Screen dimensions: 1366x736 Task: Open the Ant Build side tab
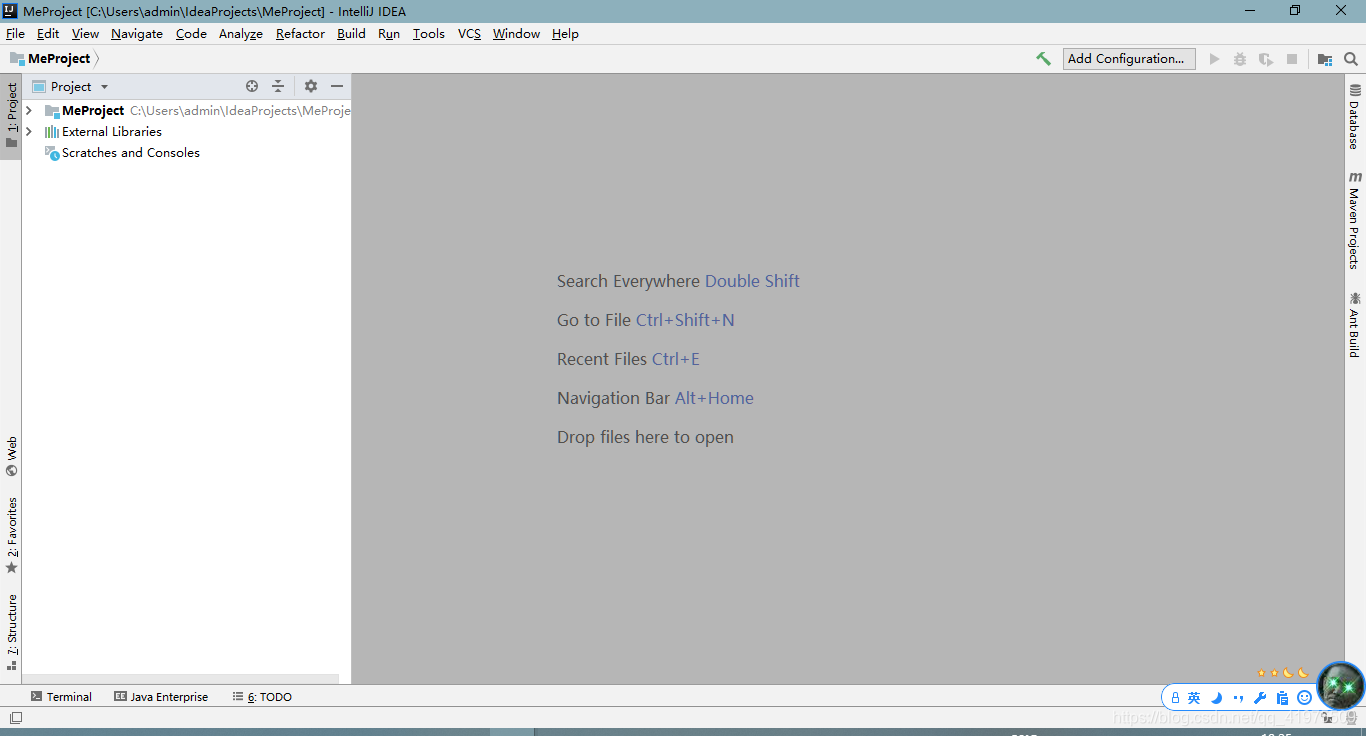tap(1355, 325)
